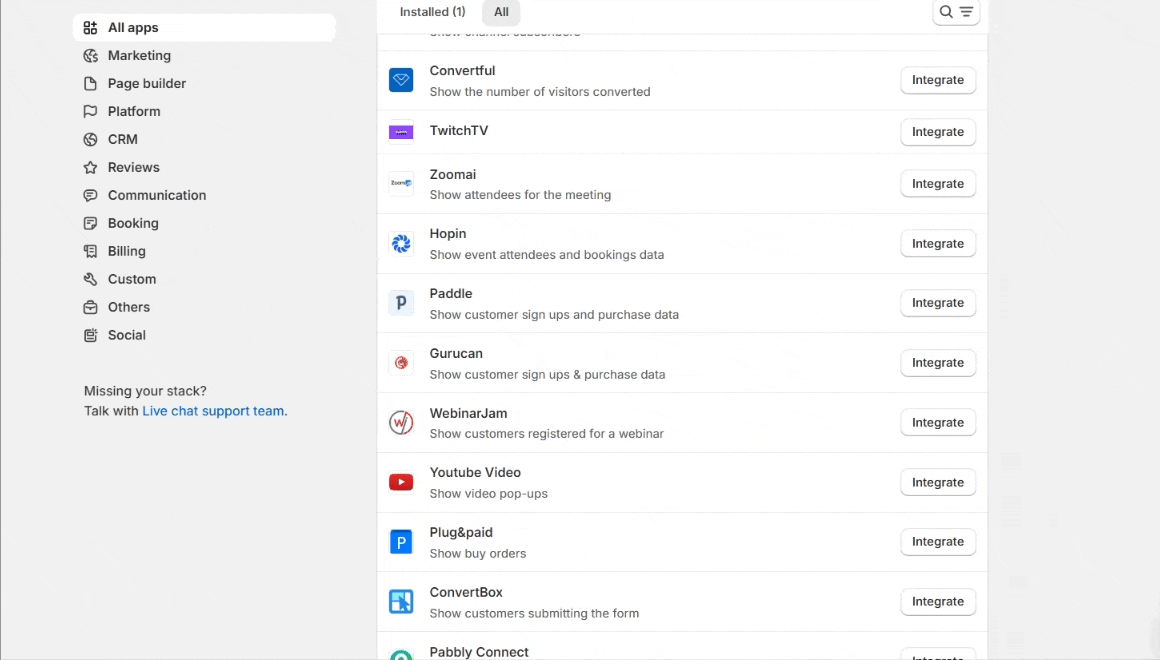Integrate the ConvertBox app
Screen dimensions: 1160x660
[x=937, y=602]
